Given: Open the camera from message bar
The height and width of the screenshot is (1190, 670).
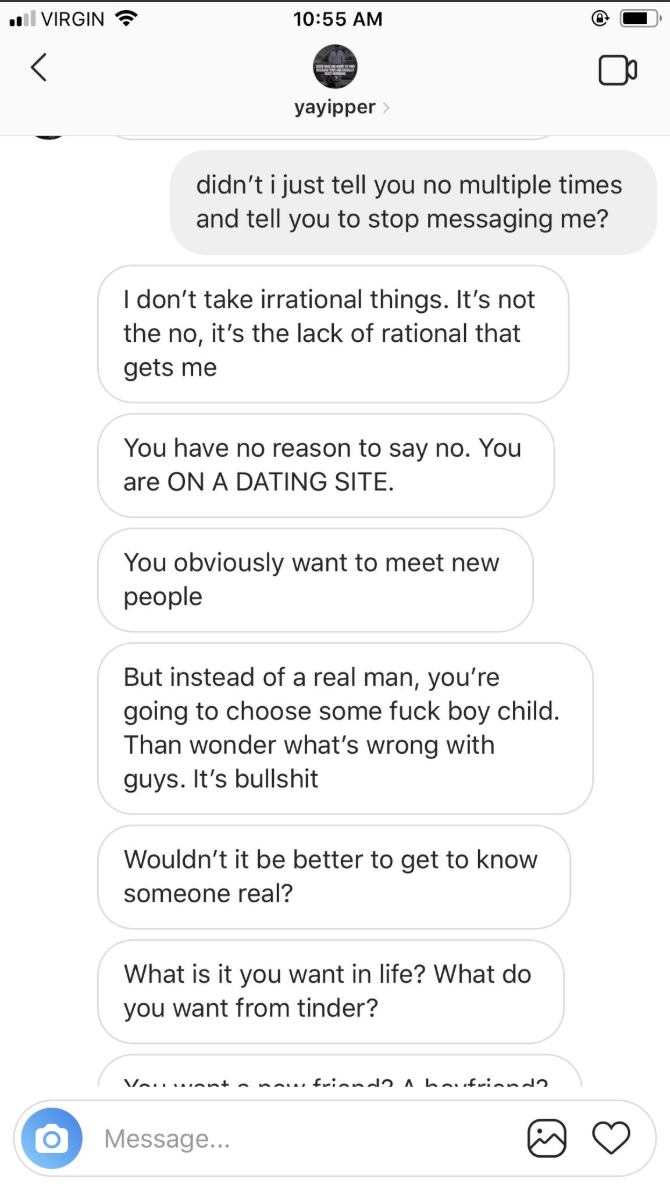Looking at the screenshot, I should click(x=52, y=1138).
